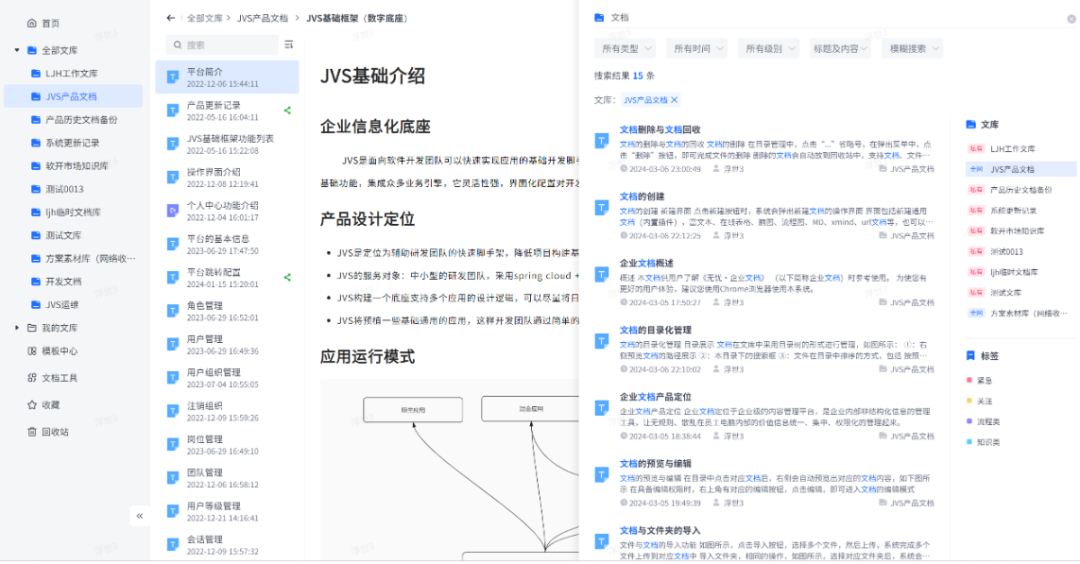Click the JVS产品文档 breadcrumb link
The height and width of the screenshot is (564, 1080).
click(263, 18)
